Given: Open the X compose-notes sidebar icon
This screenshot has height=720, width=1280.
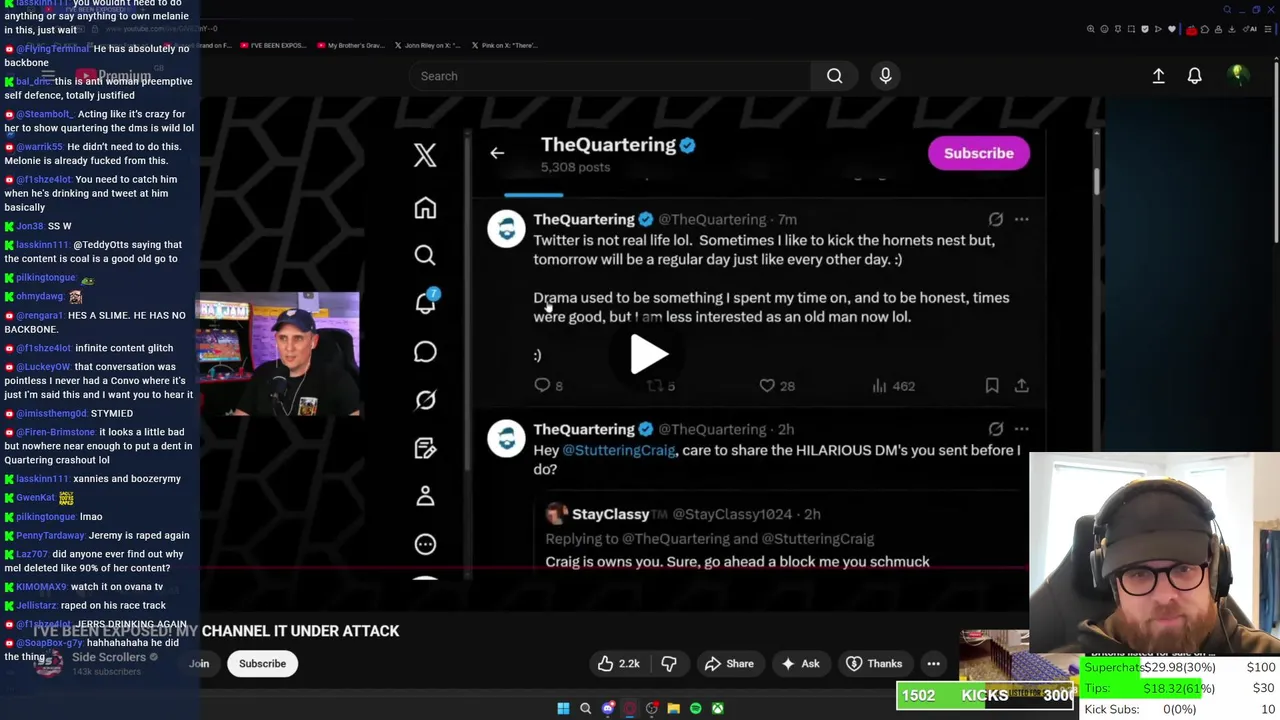Looking at the screenshot, I should click(425, 447).
